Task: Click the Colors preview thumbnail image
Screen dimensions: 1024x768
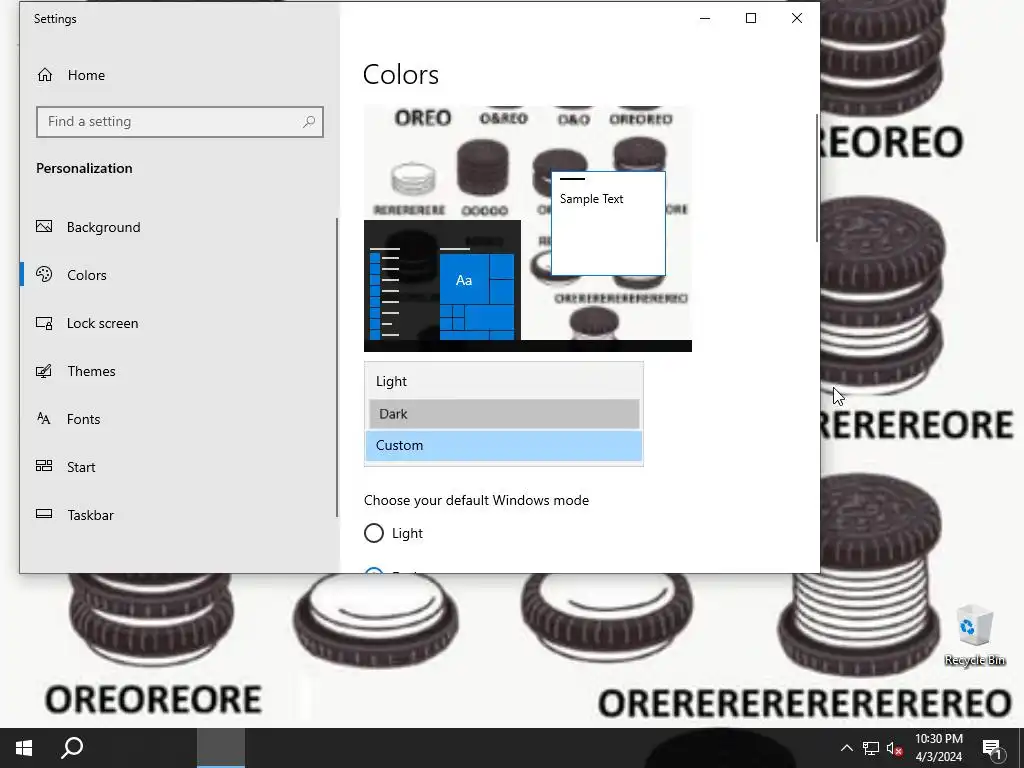Action: click(x=528, y=229)
